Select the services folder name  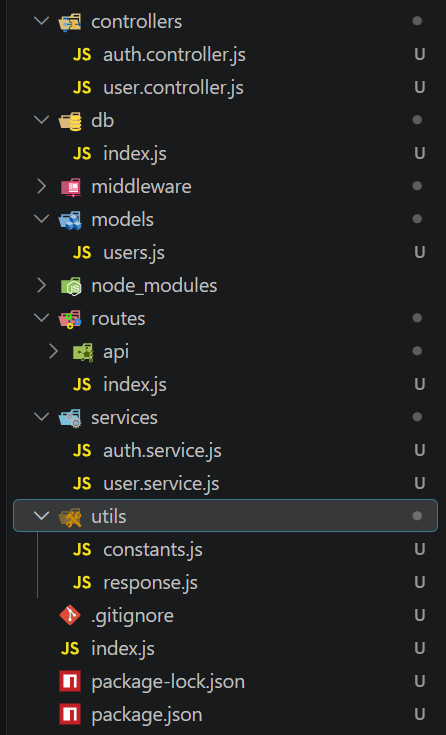[124, 418]
